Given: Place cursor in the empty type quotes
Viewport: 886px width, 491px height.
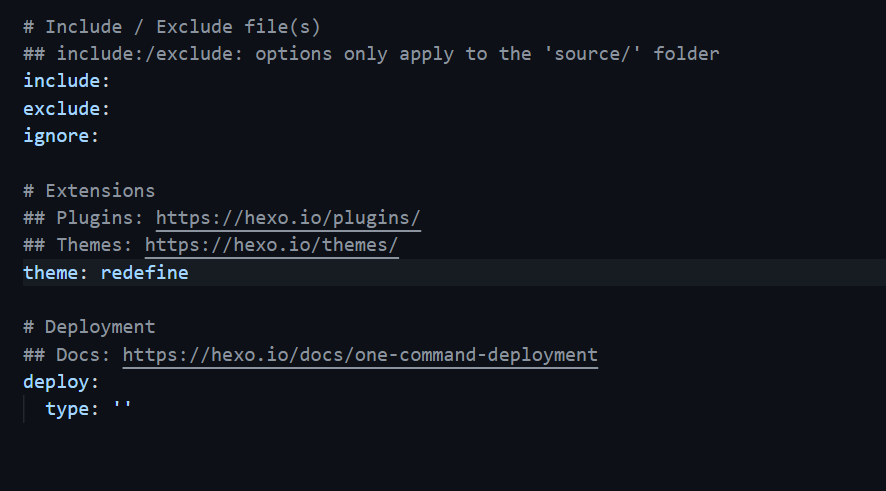Looking at the screenshot, I should tap(122, 408).
